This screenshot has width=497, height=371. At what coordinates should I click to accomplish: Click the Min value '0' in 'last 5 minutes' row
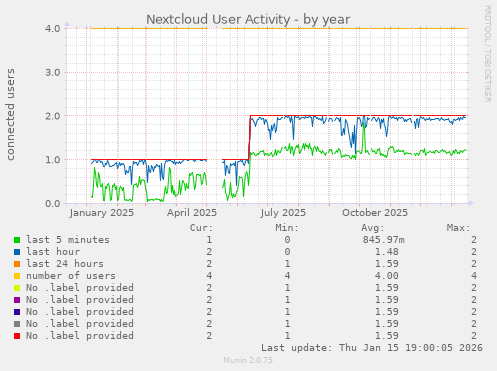(x=287, y=240)
